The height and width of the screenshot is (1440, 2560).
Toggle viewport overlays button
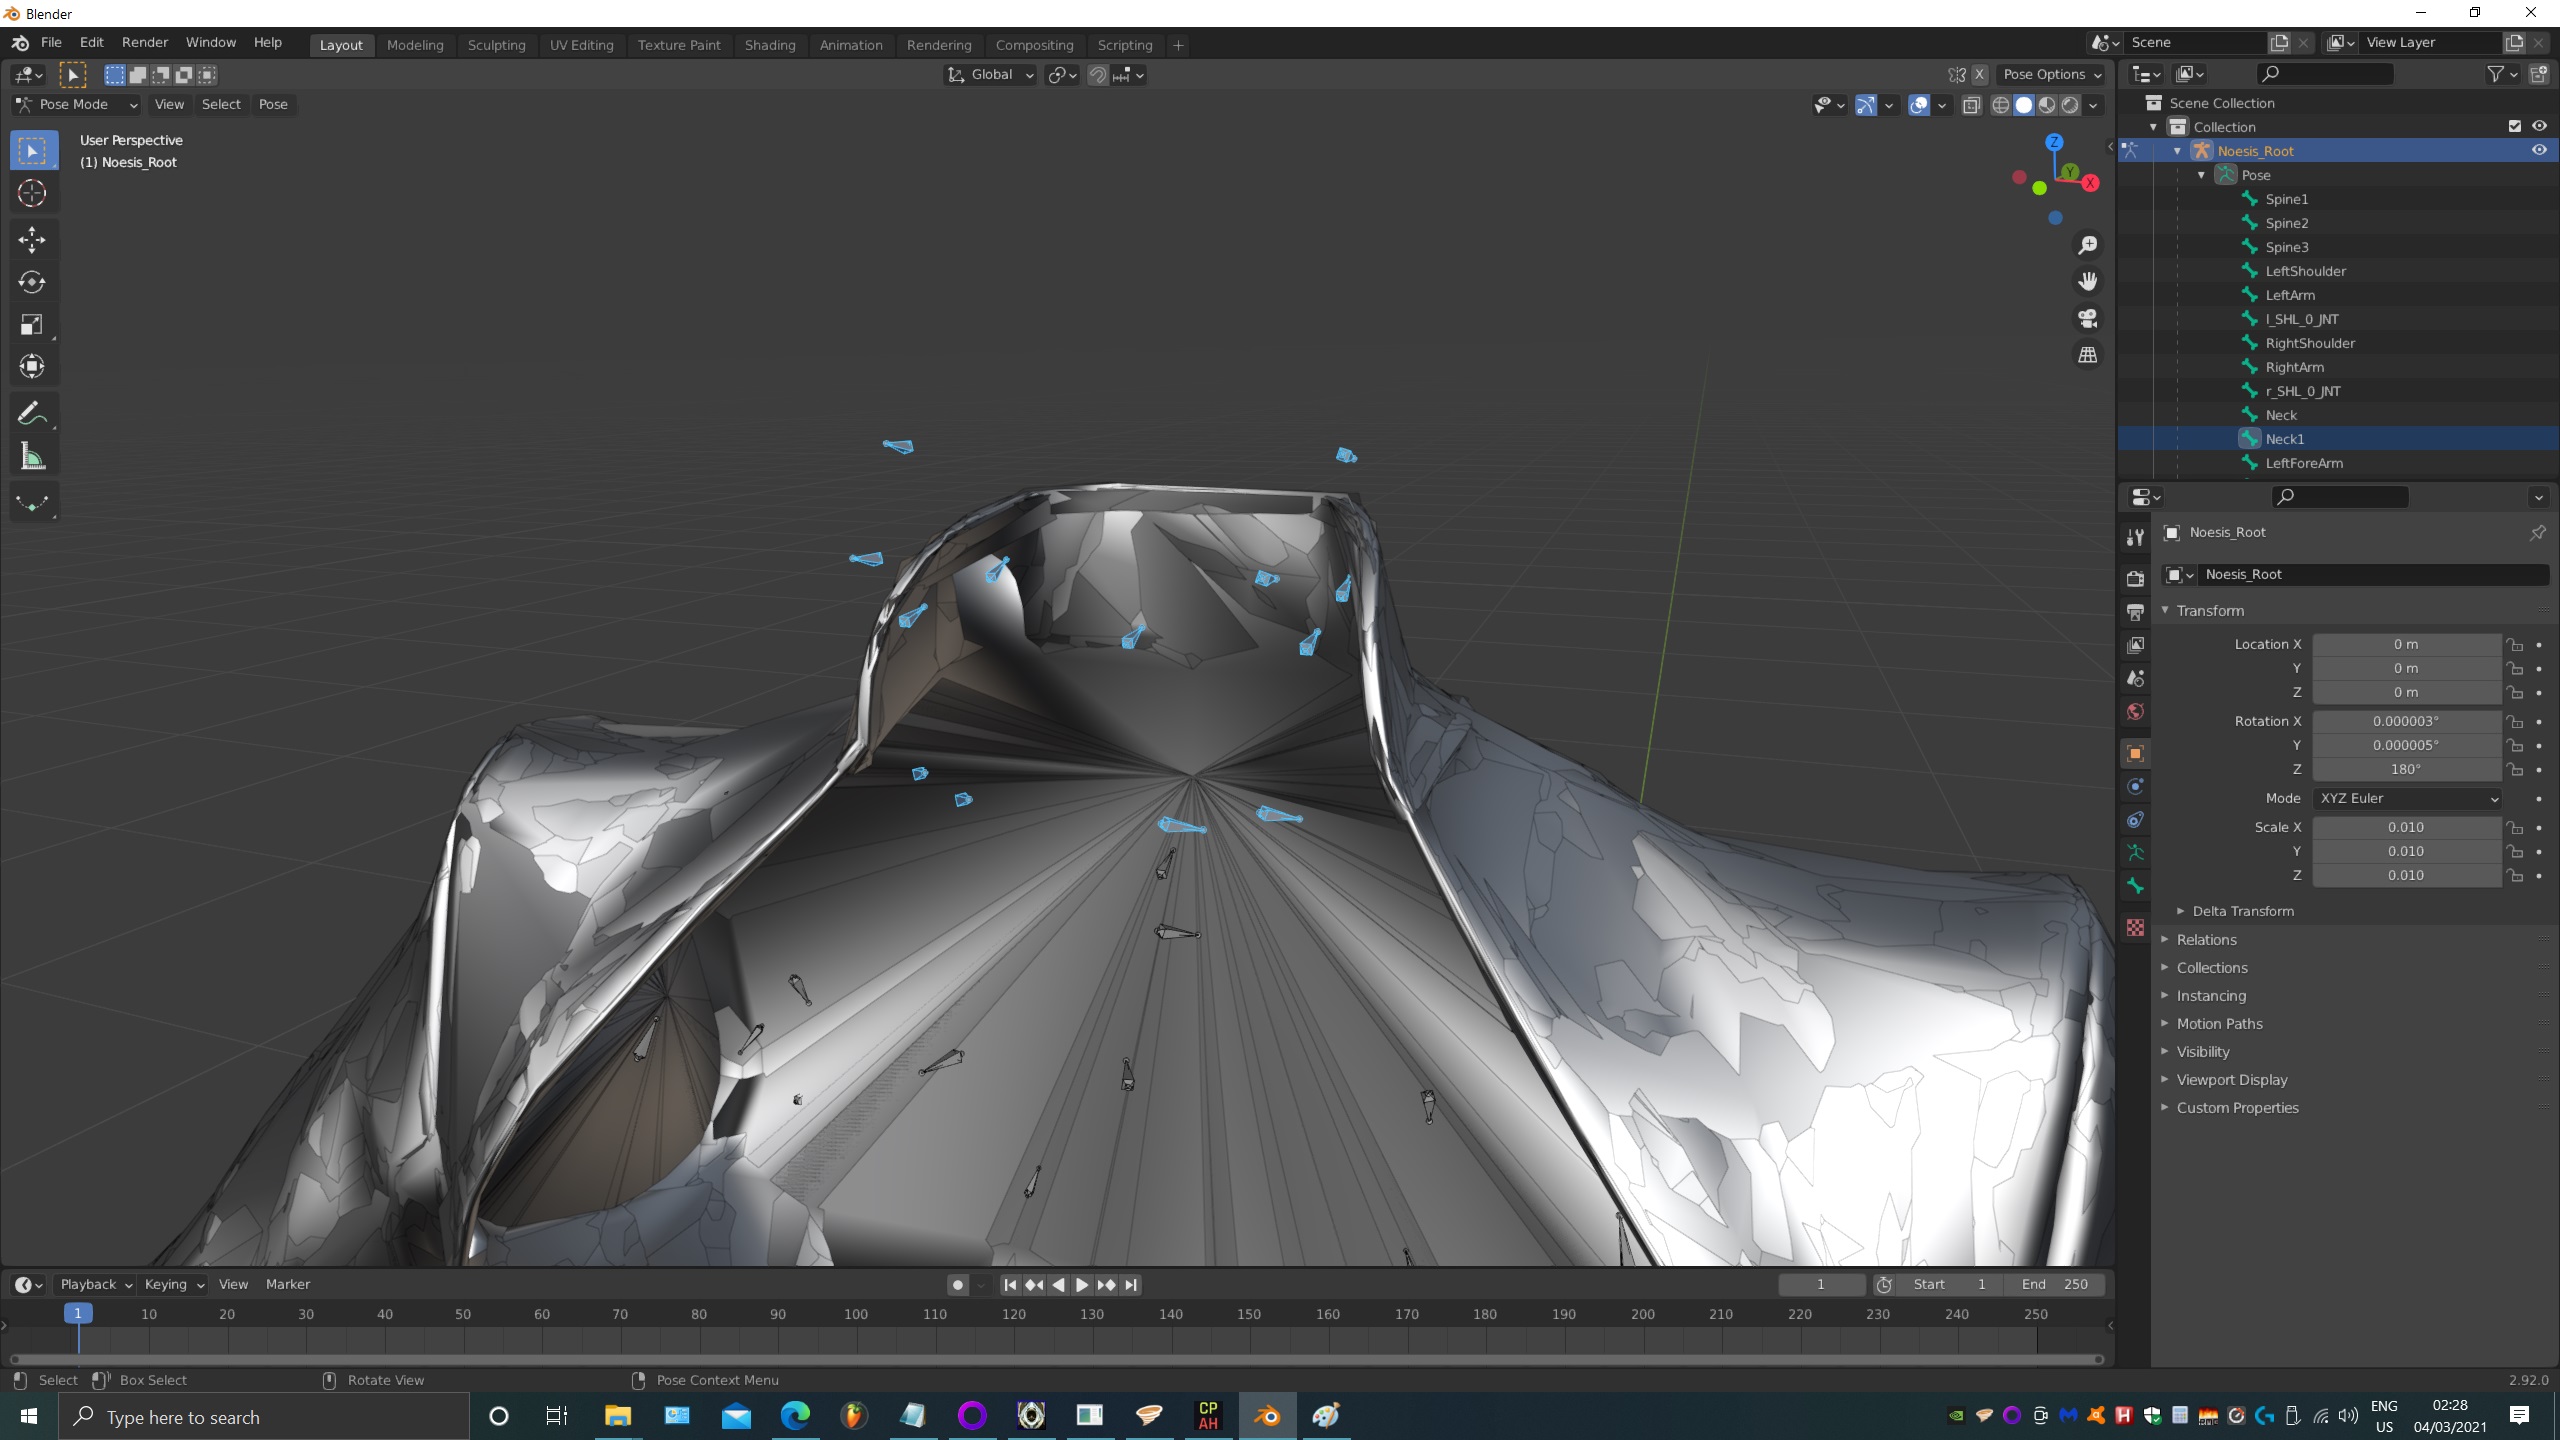coord(1918,105)
